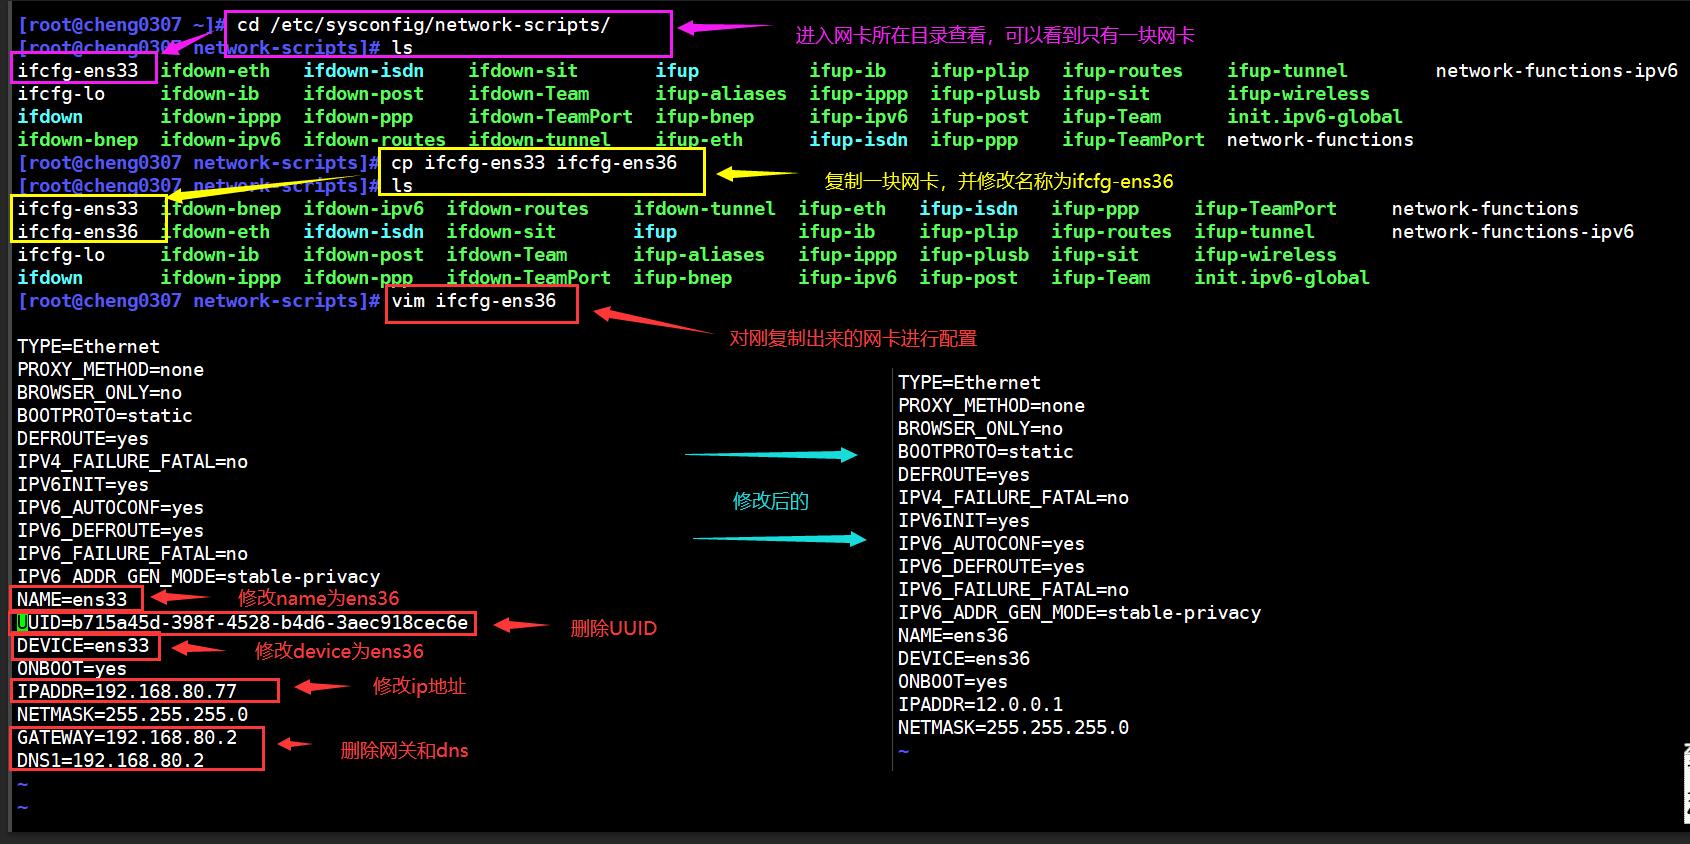Viewport: 1690px width, 844px height.
Task: Click BOOTPROTO=static in the modified config
Action: point(986,451)
